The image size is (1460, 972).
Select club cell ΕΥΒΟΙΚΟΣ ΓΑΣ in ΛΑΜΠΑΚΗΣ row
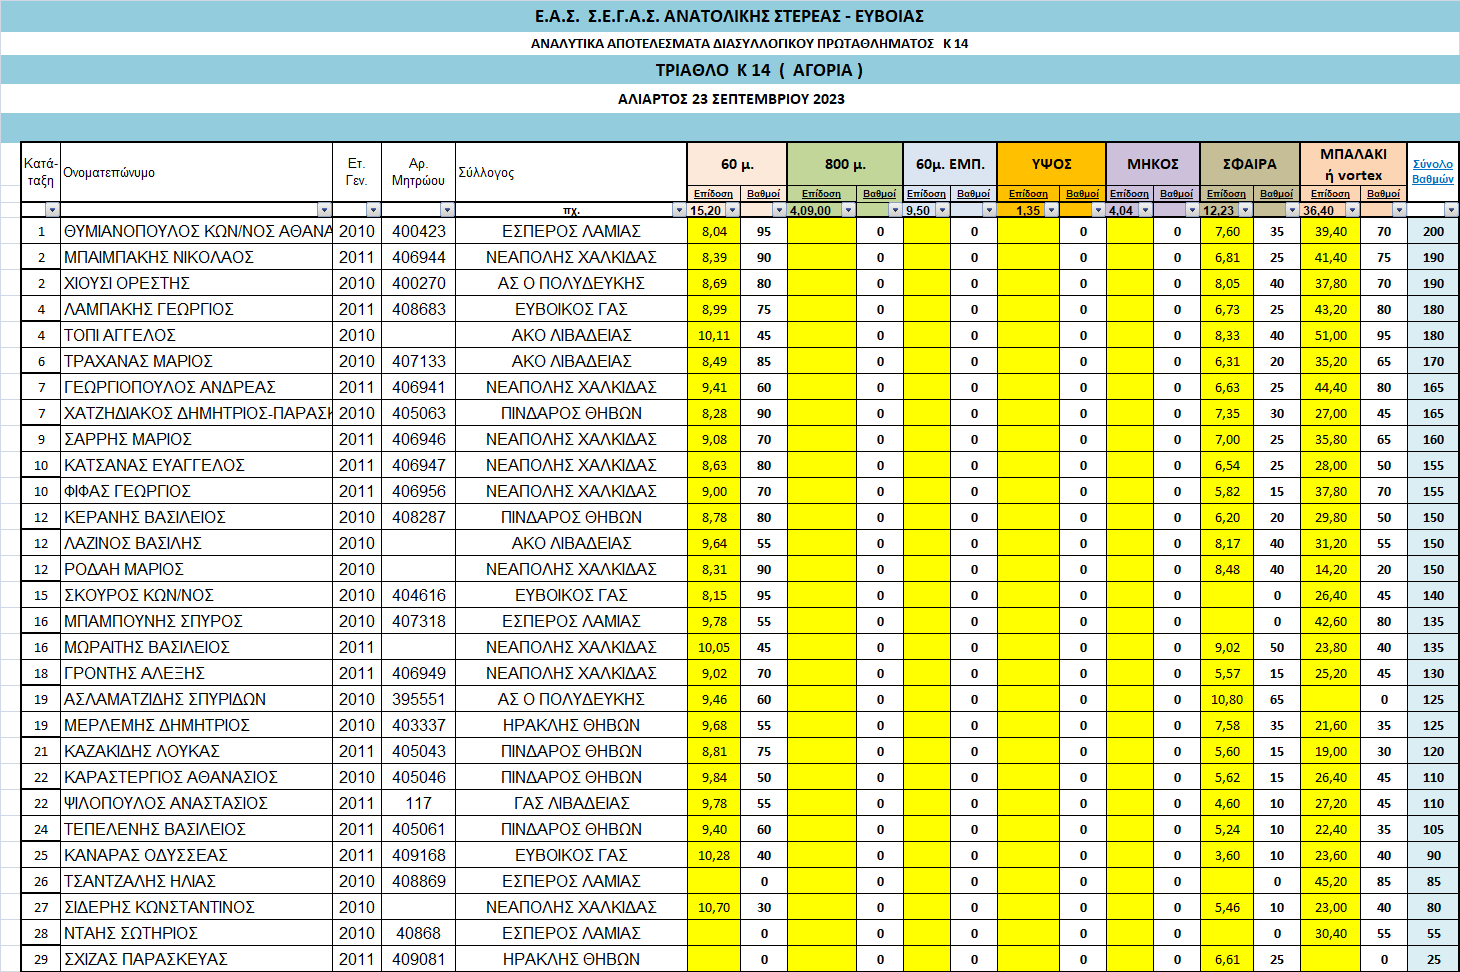tap(571, 309)
